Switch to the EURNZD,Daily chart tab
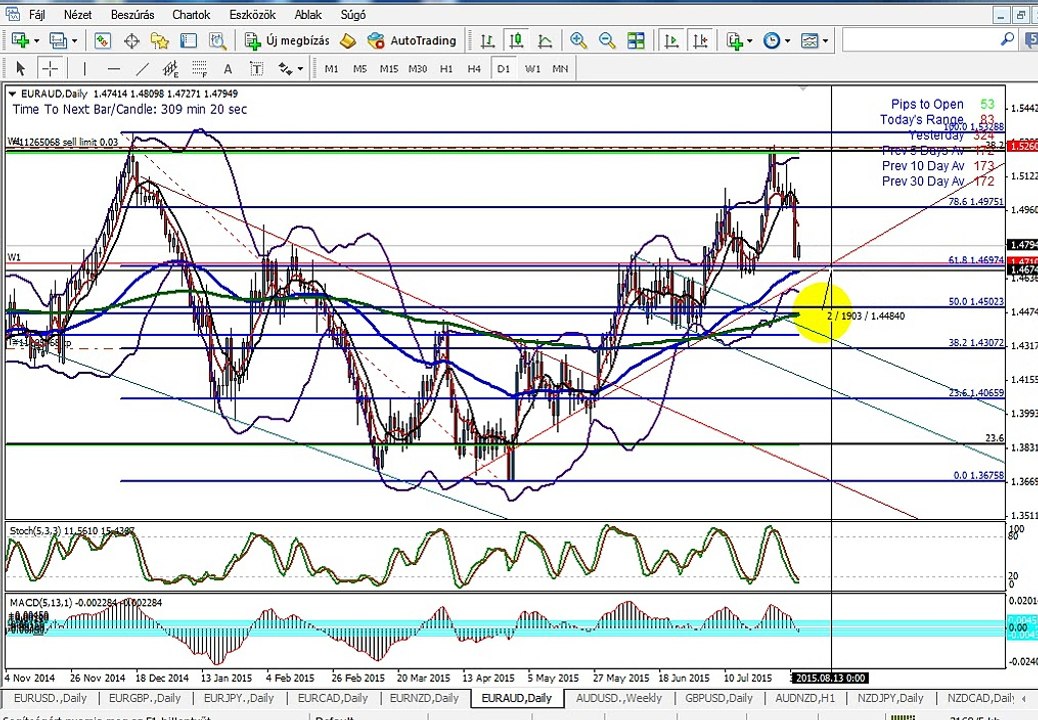This screenshot has width=1038, height=720. pos(424,698)
